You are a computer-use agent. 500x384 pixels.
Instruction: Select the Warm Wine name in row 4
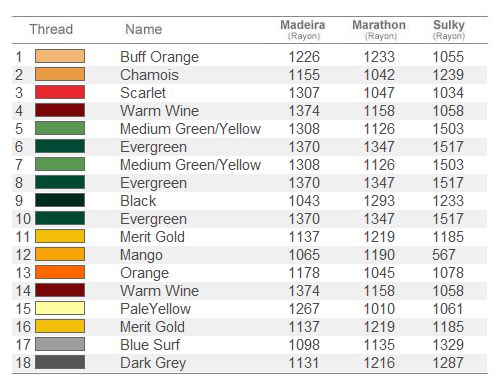click(x=159, y=111)
